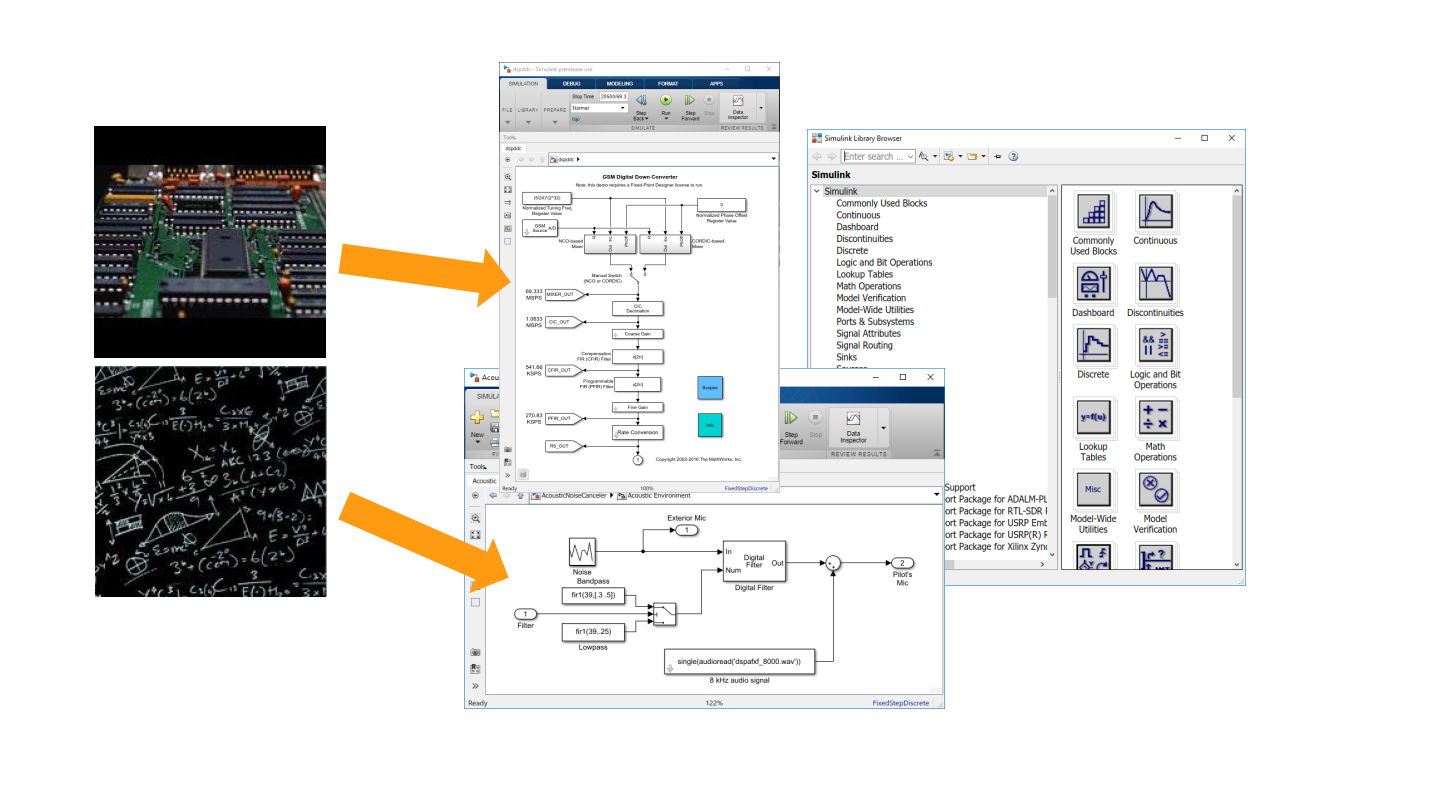Click the pin Library Browser toggle icon
Viewport: 1431px width, 785px height.
(997, 156)
